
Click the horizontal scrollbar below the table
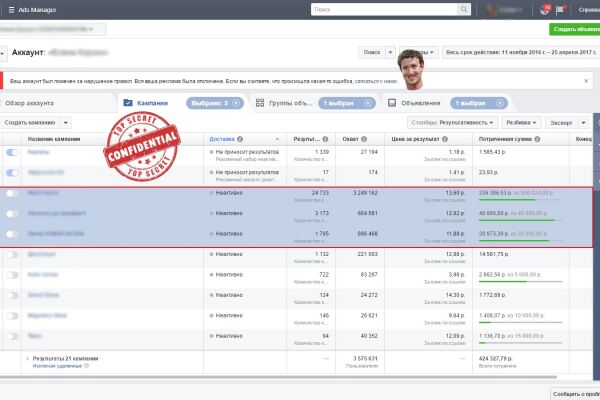pos(278,377)
